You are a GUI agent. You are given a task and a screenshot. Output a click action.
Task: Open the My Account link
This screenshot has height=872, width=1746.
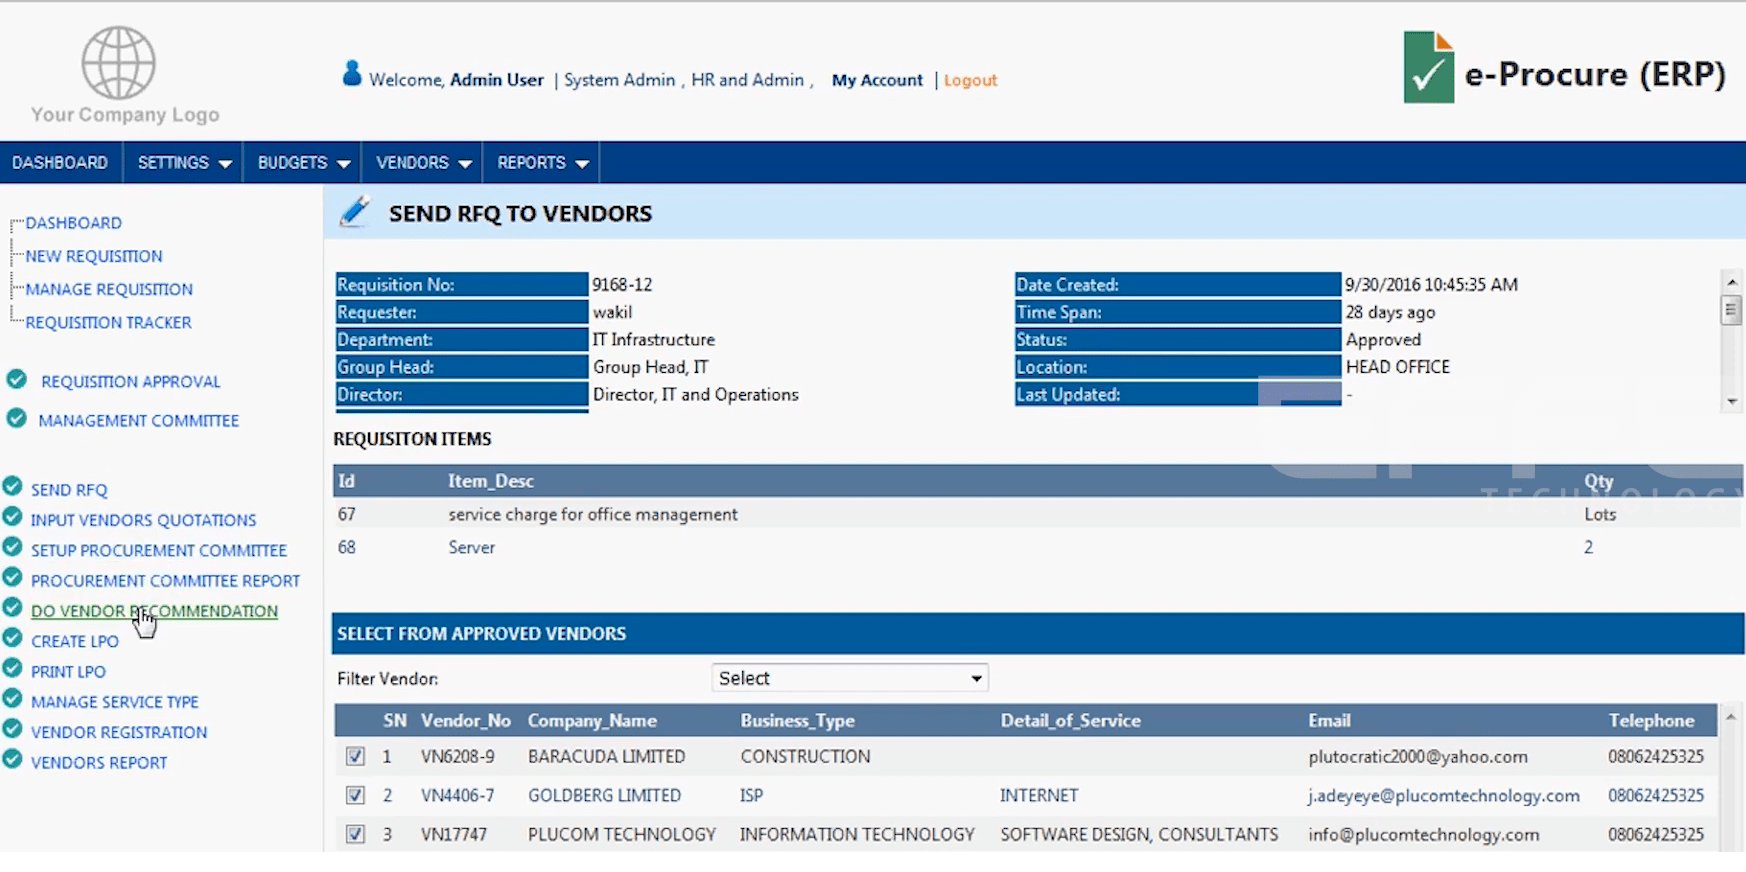click(x=877, y=80)
